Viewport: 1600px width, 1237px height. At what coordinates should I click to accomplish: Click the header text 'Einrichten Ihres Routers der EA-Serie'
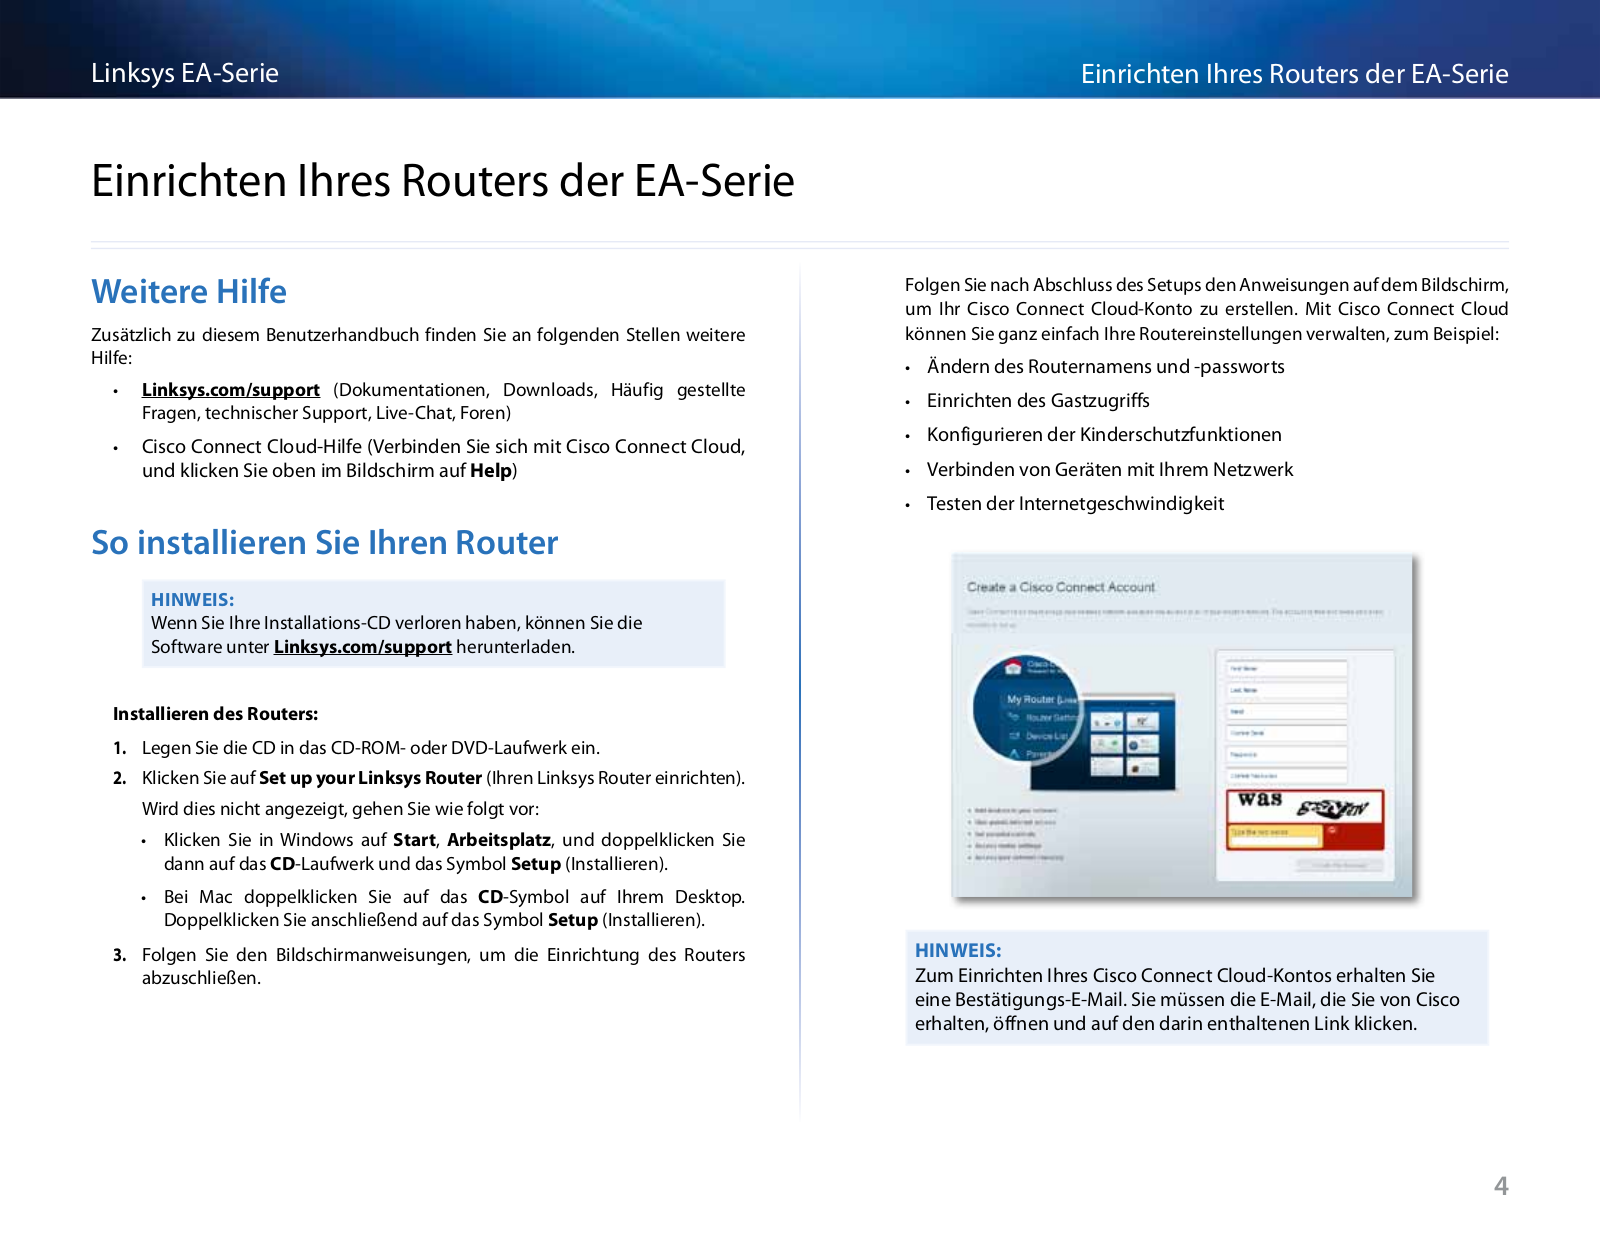(1295, 74)
